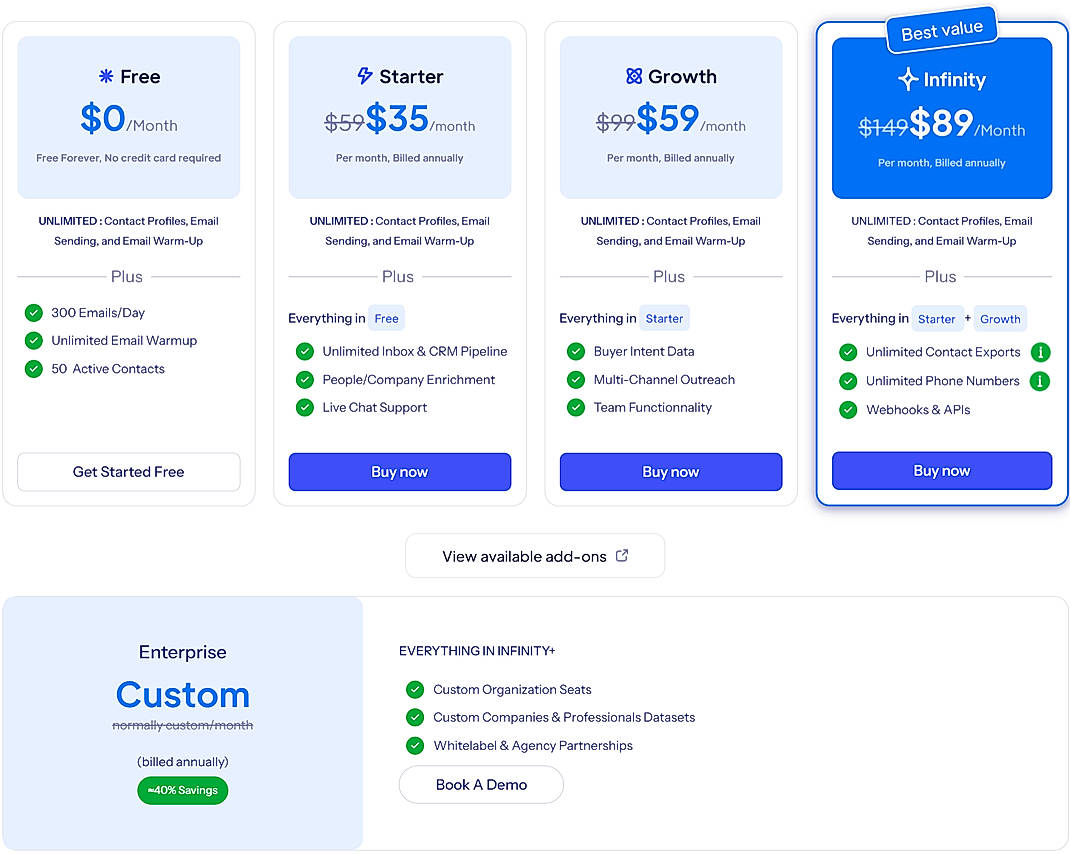
Task: Click check icon for Buyer Intent Data
Action: pos(576,352)
